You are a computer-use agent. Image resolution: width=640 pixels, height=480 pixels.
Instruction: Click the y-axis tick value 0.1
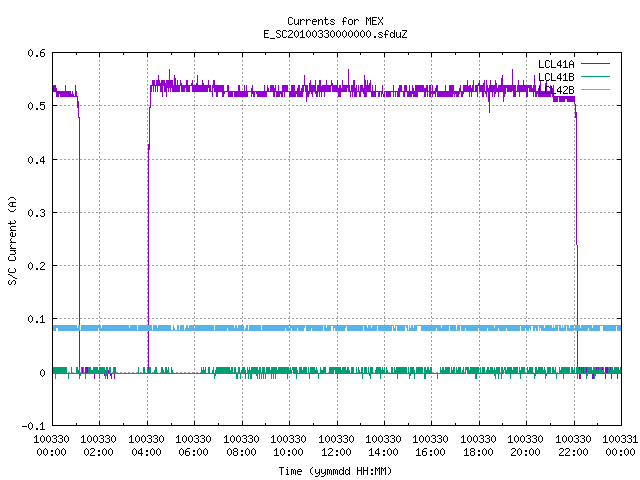point(36,319)
